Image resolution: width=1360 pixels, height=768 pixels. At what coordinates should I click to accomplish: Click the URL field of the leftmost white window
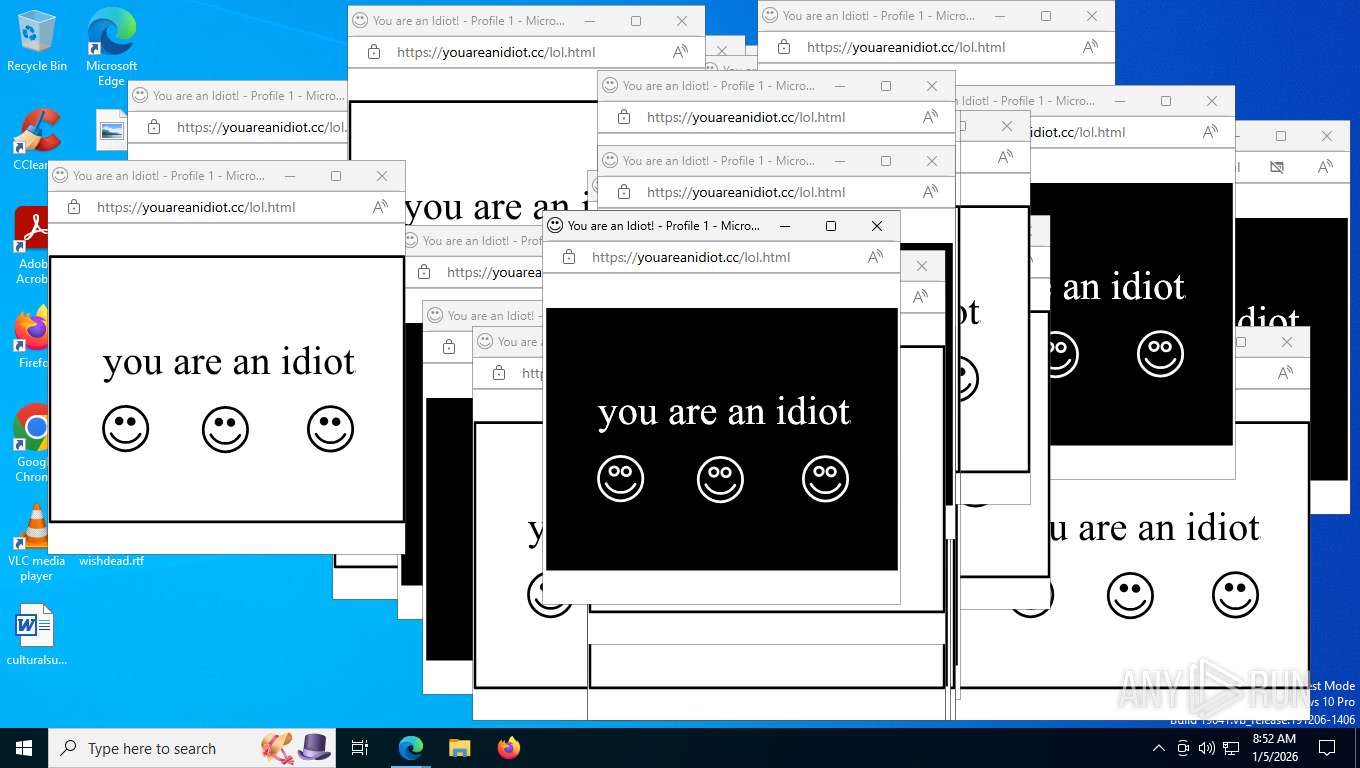pos(196,207)
